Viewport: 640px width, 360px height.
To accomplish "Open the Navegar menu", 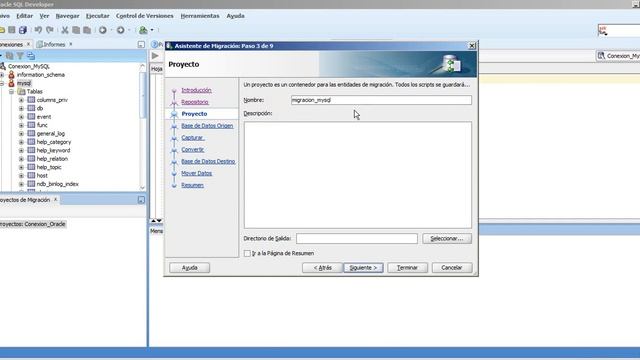I will tap(67, 16).
